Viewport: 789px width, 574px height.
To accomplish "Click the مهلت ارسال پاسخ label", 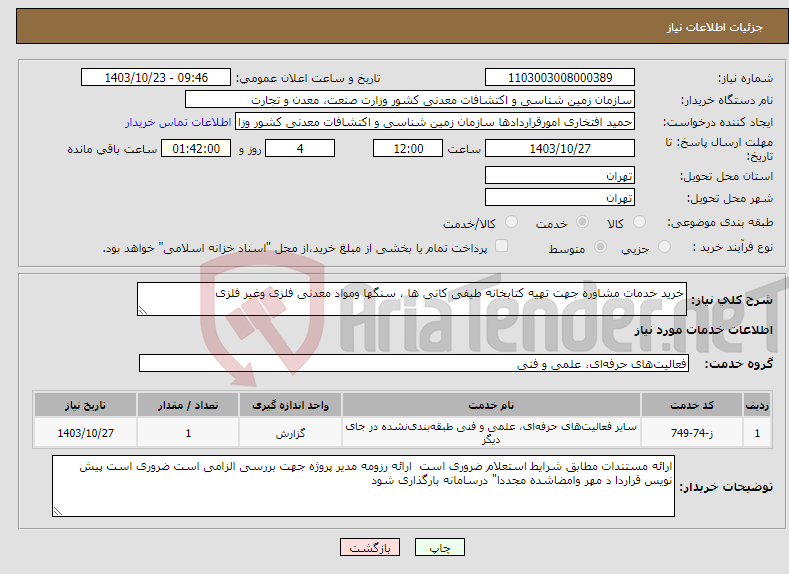I will coord(719,149).
